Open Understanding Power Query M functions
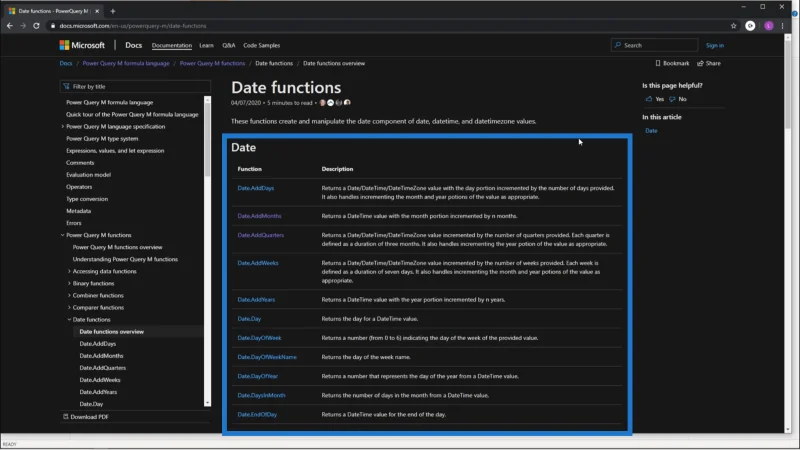 point(125,259)
